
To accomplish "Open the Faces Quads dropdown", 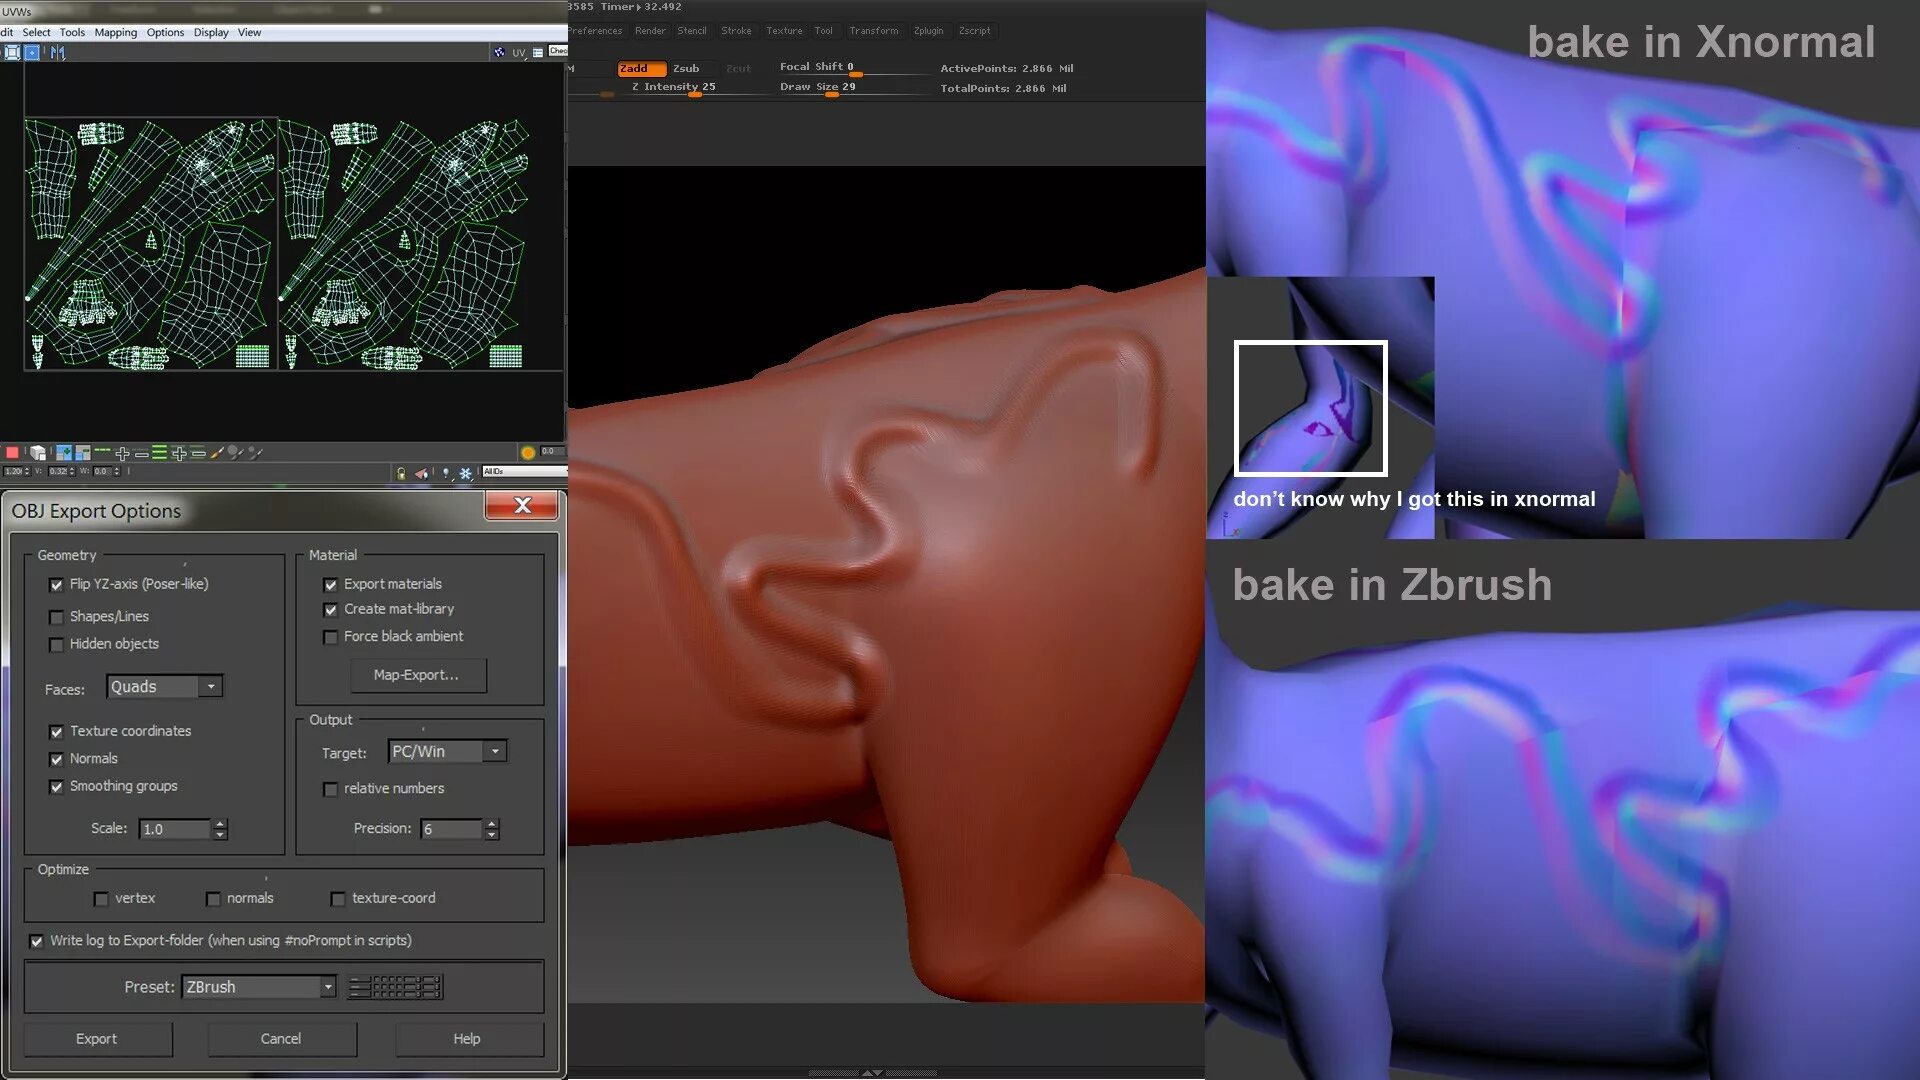I will 211,687.
